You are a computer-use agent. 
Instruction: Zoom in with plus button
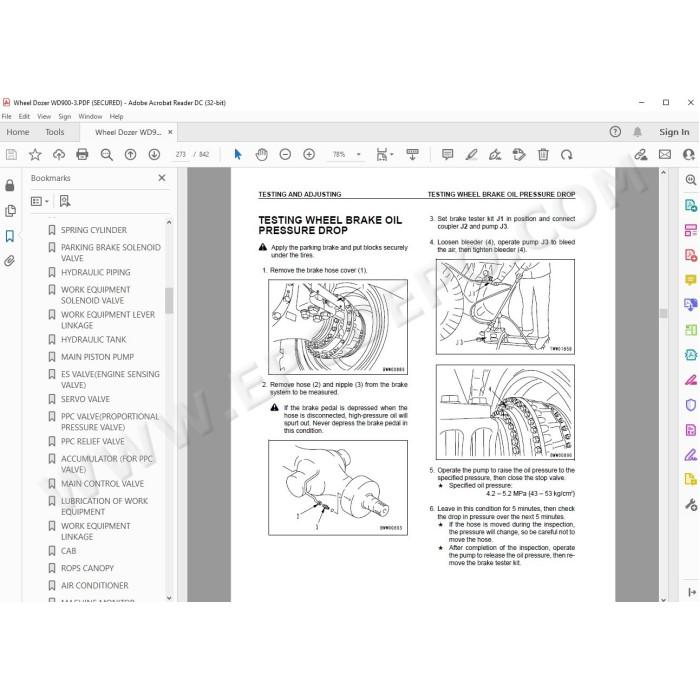click(x=309, y=154)
